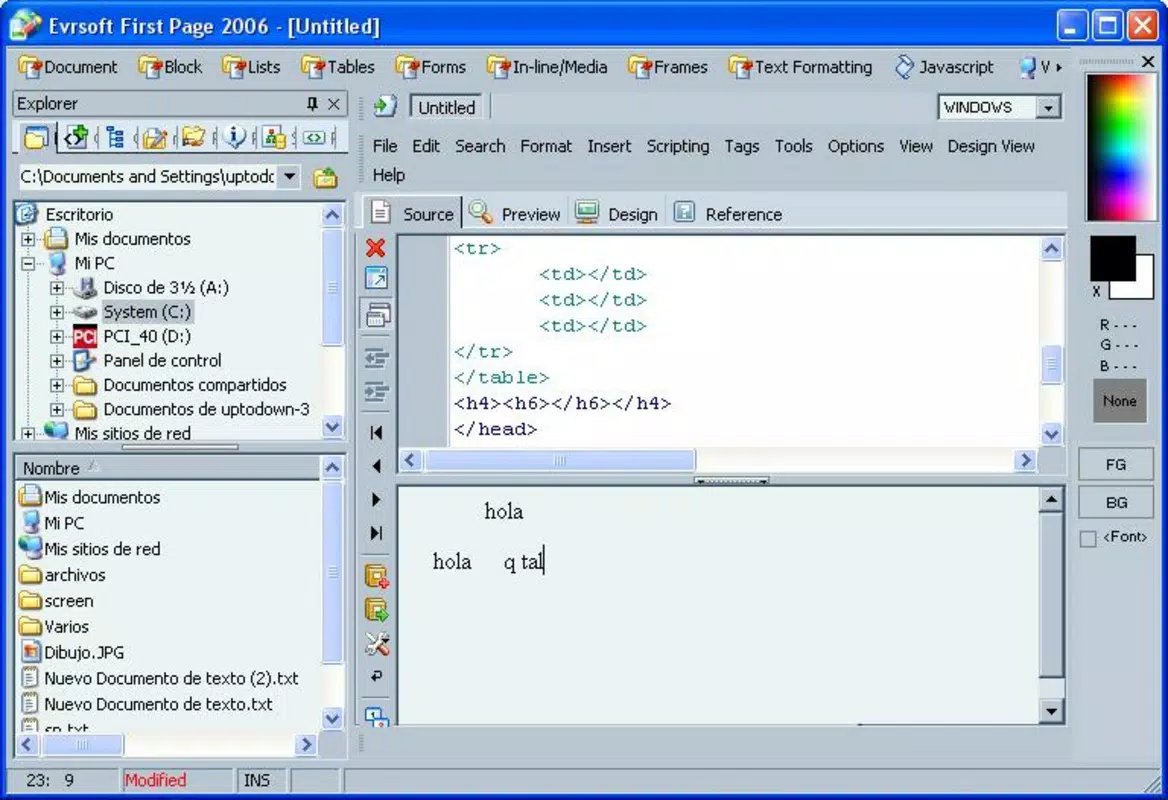Click the None color button
The image size is (1168, 800).
point(1120,401)
